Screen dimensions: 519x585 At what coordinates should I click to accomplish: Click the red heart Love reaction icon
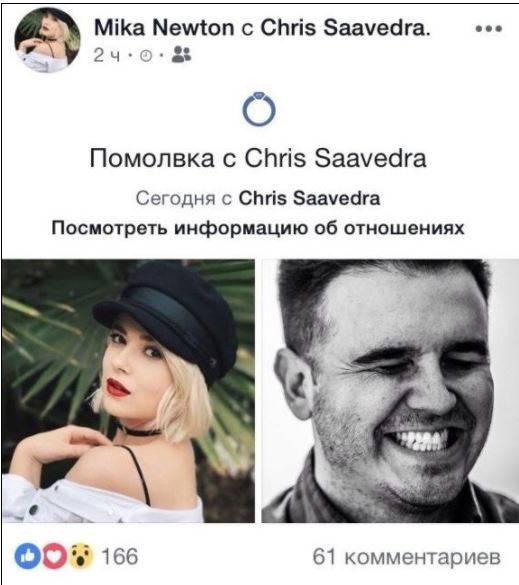pos(54,556)
